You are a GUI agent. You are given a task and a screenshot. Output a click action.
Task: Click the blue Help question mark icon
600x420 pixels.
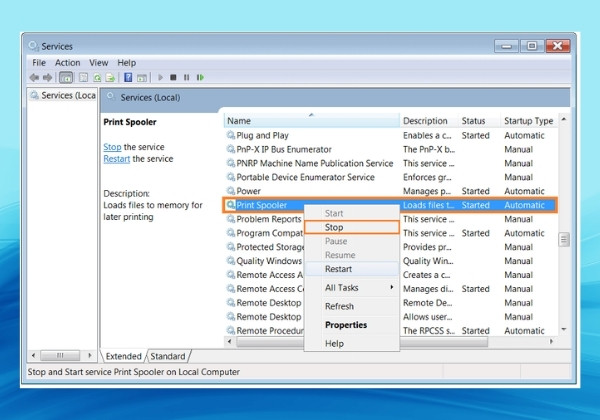pos(128,78)
